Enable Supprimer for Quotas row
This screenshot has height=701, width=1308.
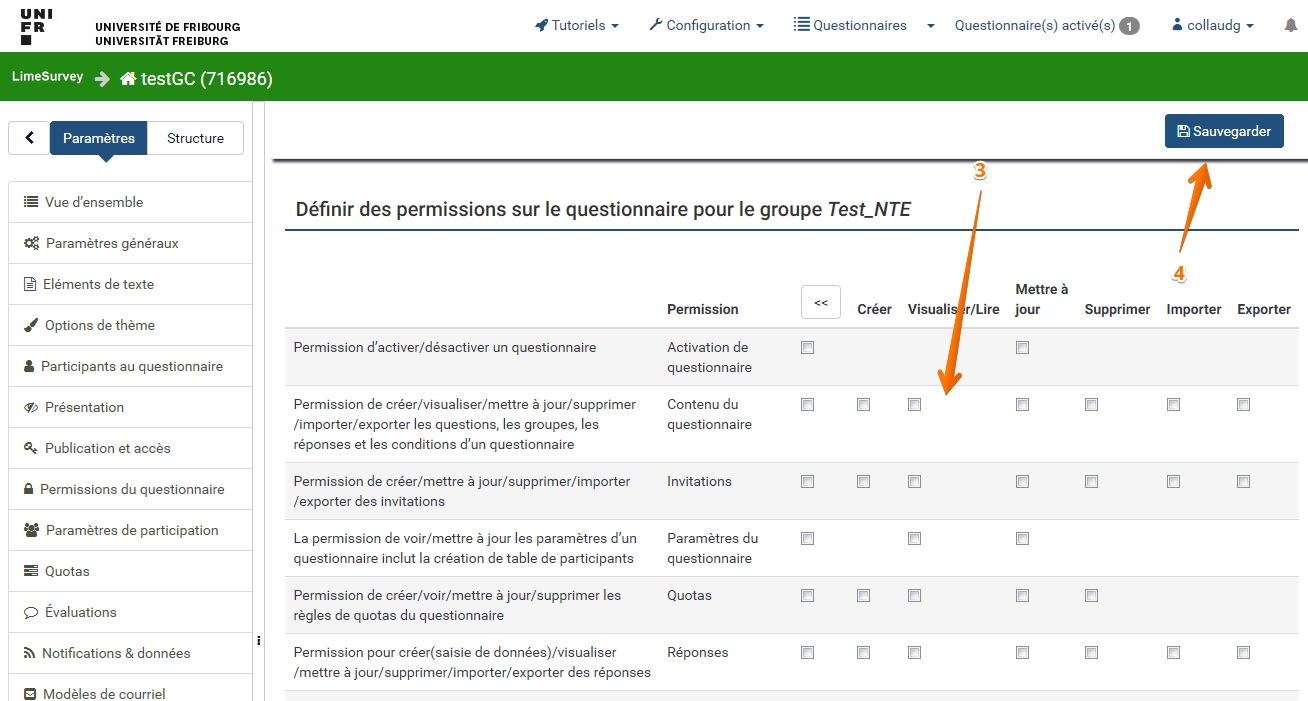coord(1092,596)
